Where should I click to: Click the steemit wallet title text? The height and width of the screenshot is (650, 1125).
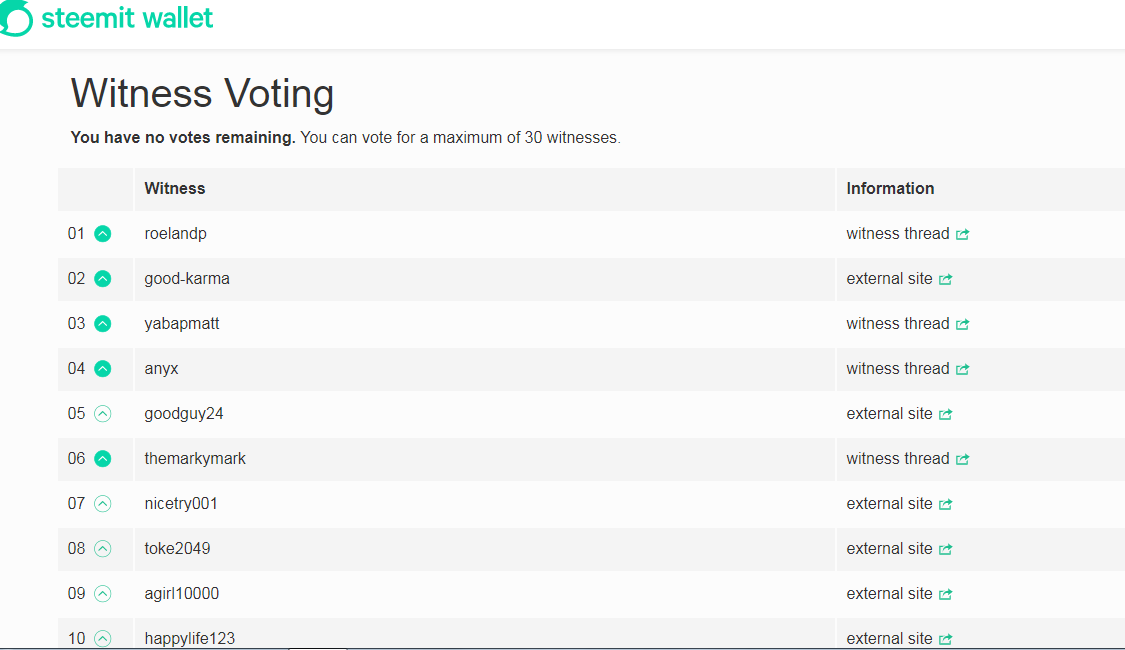click(x=127, y=18)
